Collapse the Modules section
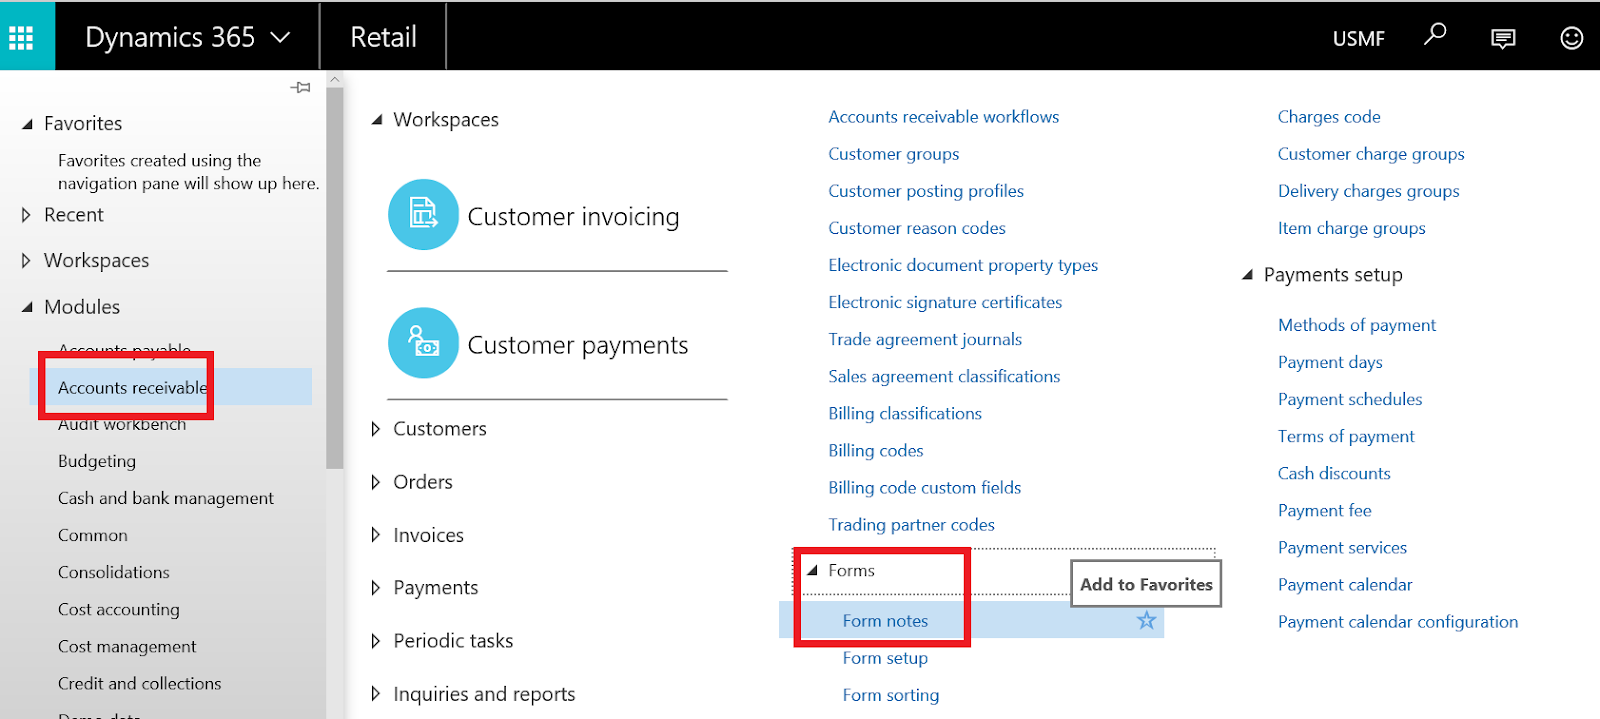1600x719 pixels. click(x=27, y=307)
